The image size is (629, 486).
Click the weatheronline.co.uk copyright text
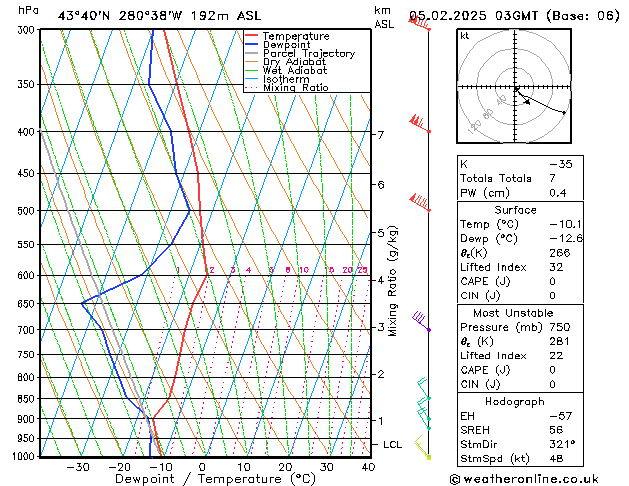click(523, 479)
